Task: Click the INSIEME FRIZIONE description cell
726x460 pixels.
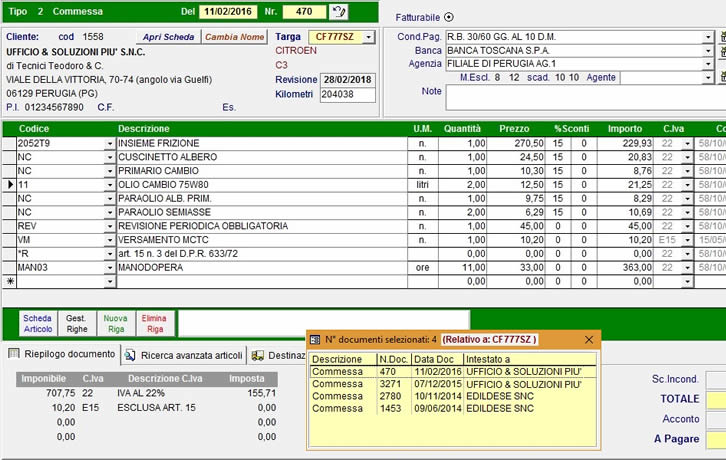Action: (x=262, y=144)
